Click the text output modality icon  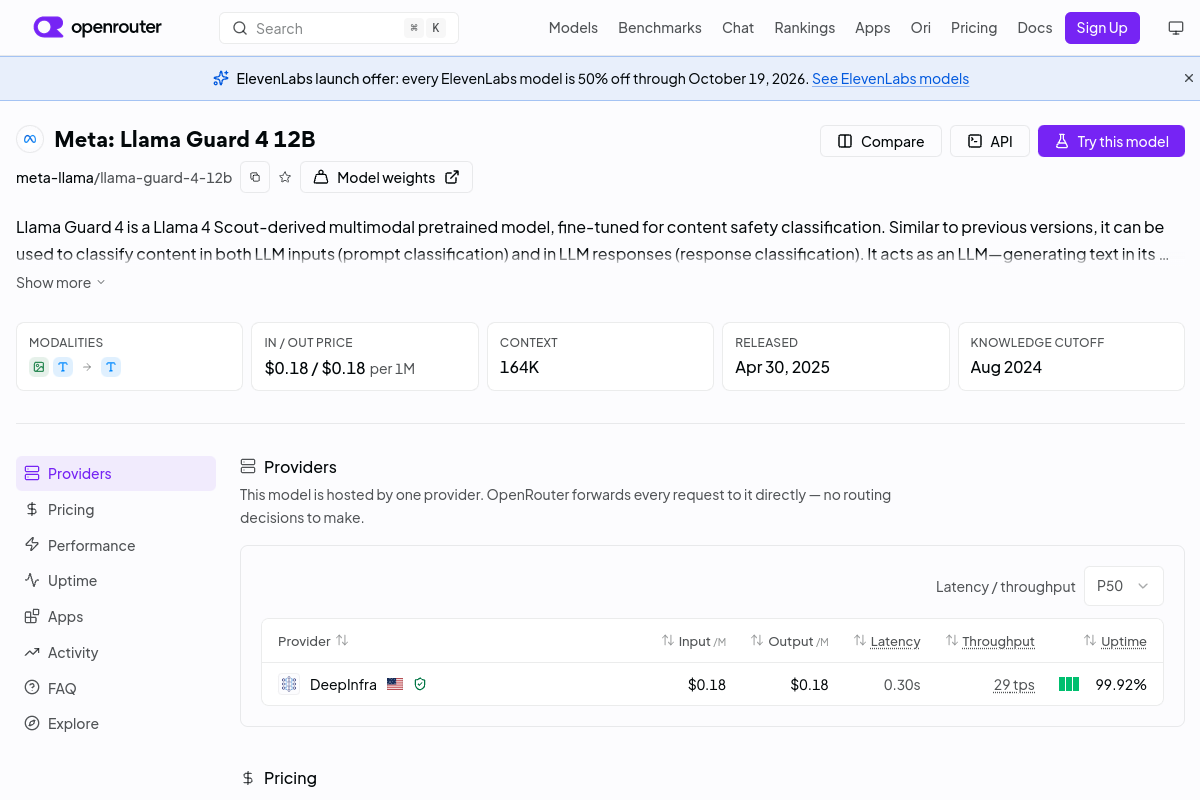pyautogui.click(x=111, y=367)
